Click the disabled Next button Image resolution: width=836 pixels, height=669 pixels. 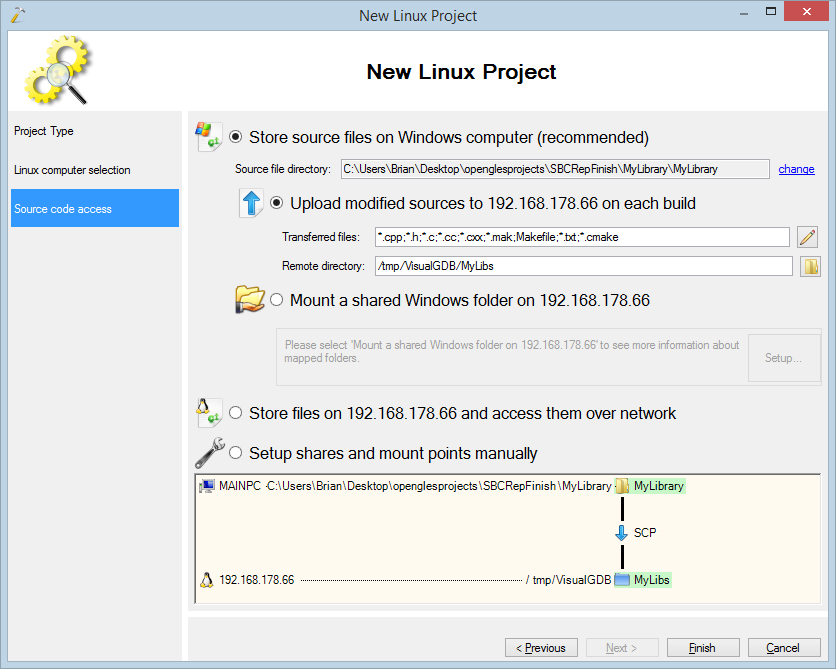pos(622,648)
